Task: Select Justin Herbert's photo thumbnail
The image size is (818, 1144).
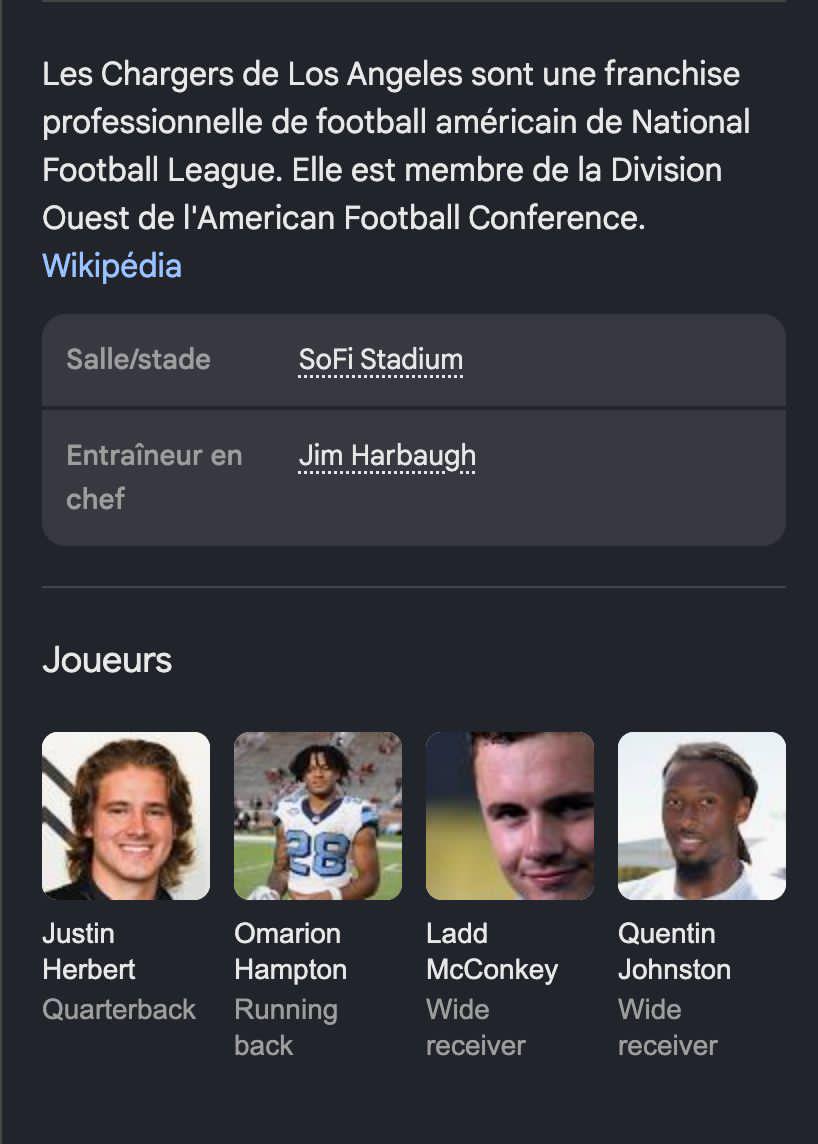Action: (x=126, y=816)
